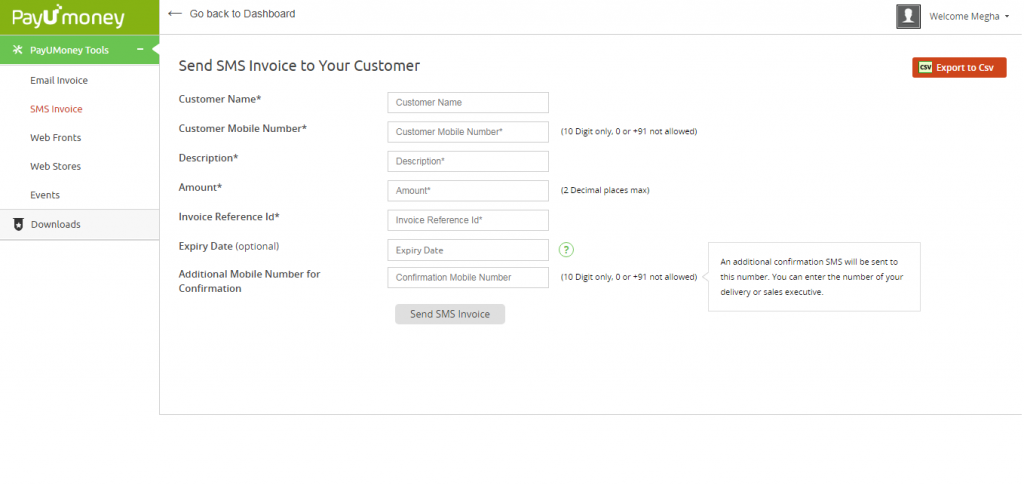Click the Send SMS Invoice button
Viewport: 1024px width, 485px height.
(450, 314)
